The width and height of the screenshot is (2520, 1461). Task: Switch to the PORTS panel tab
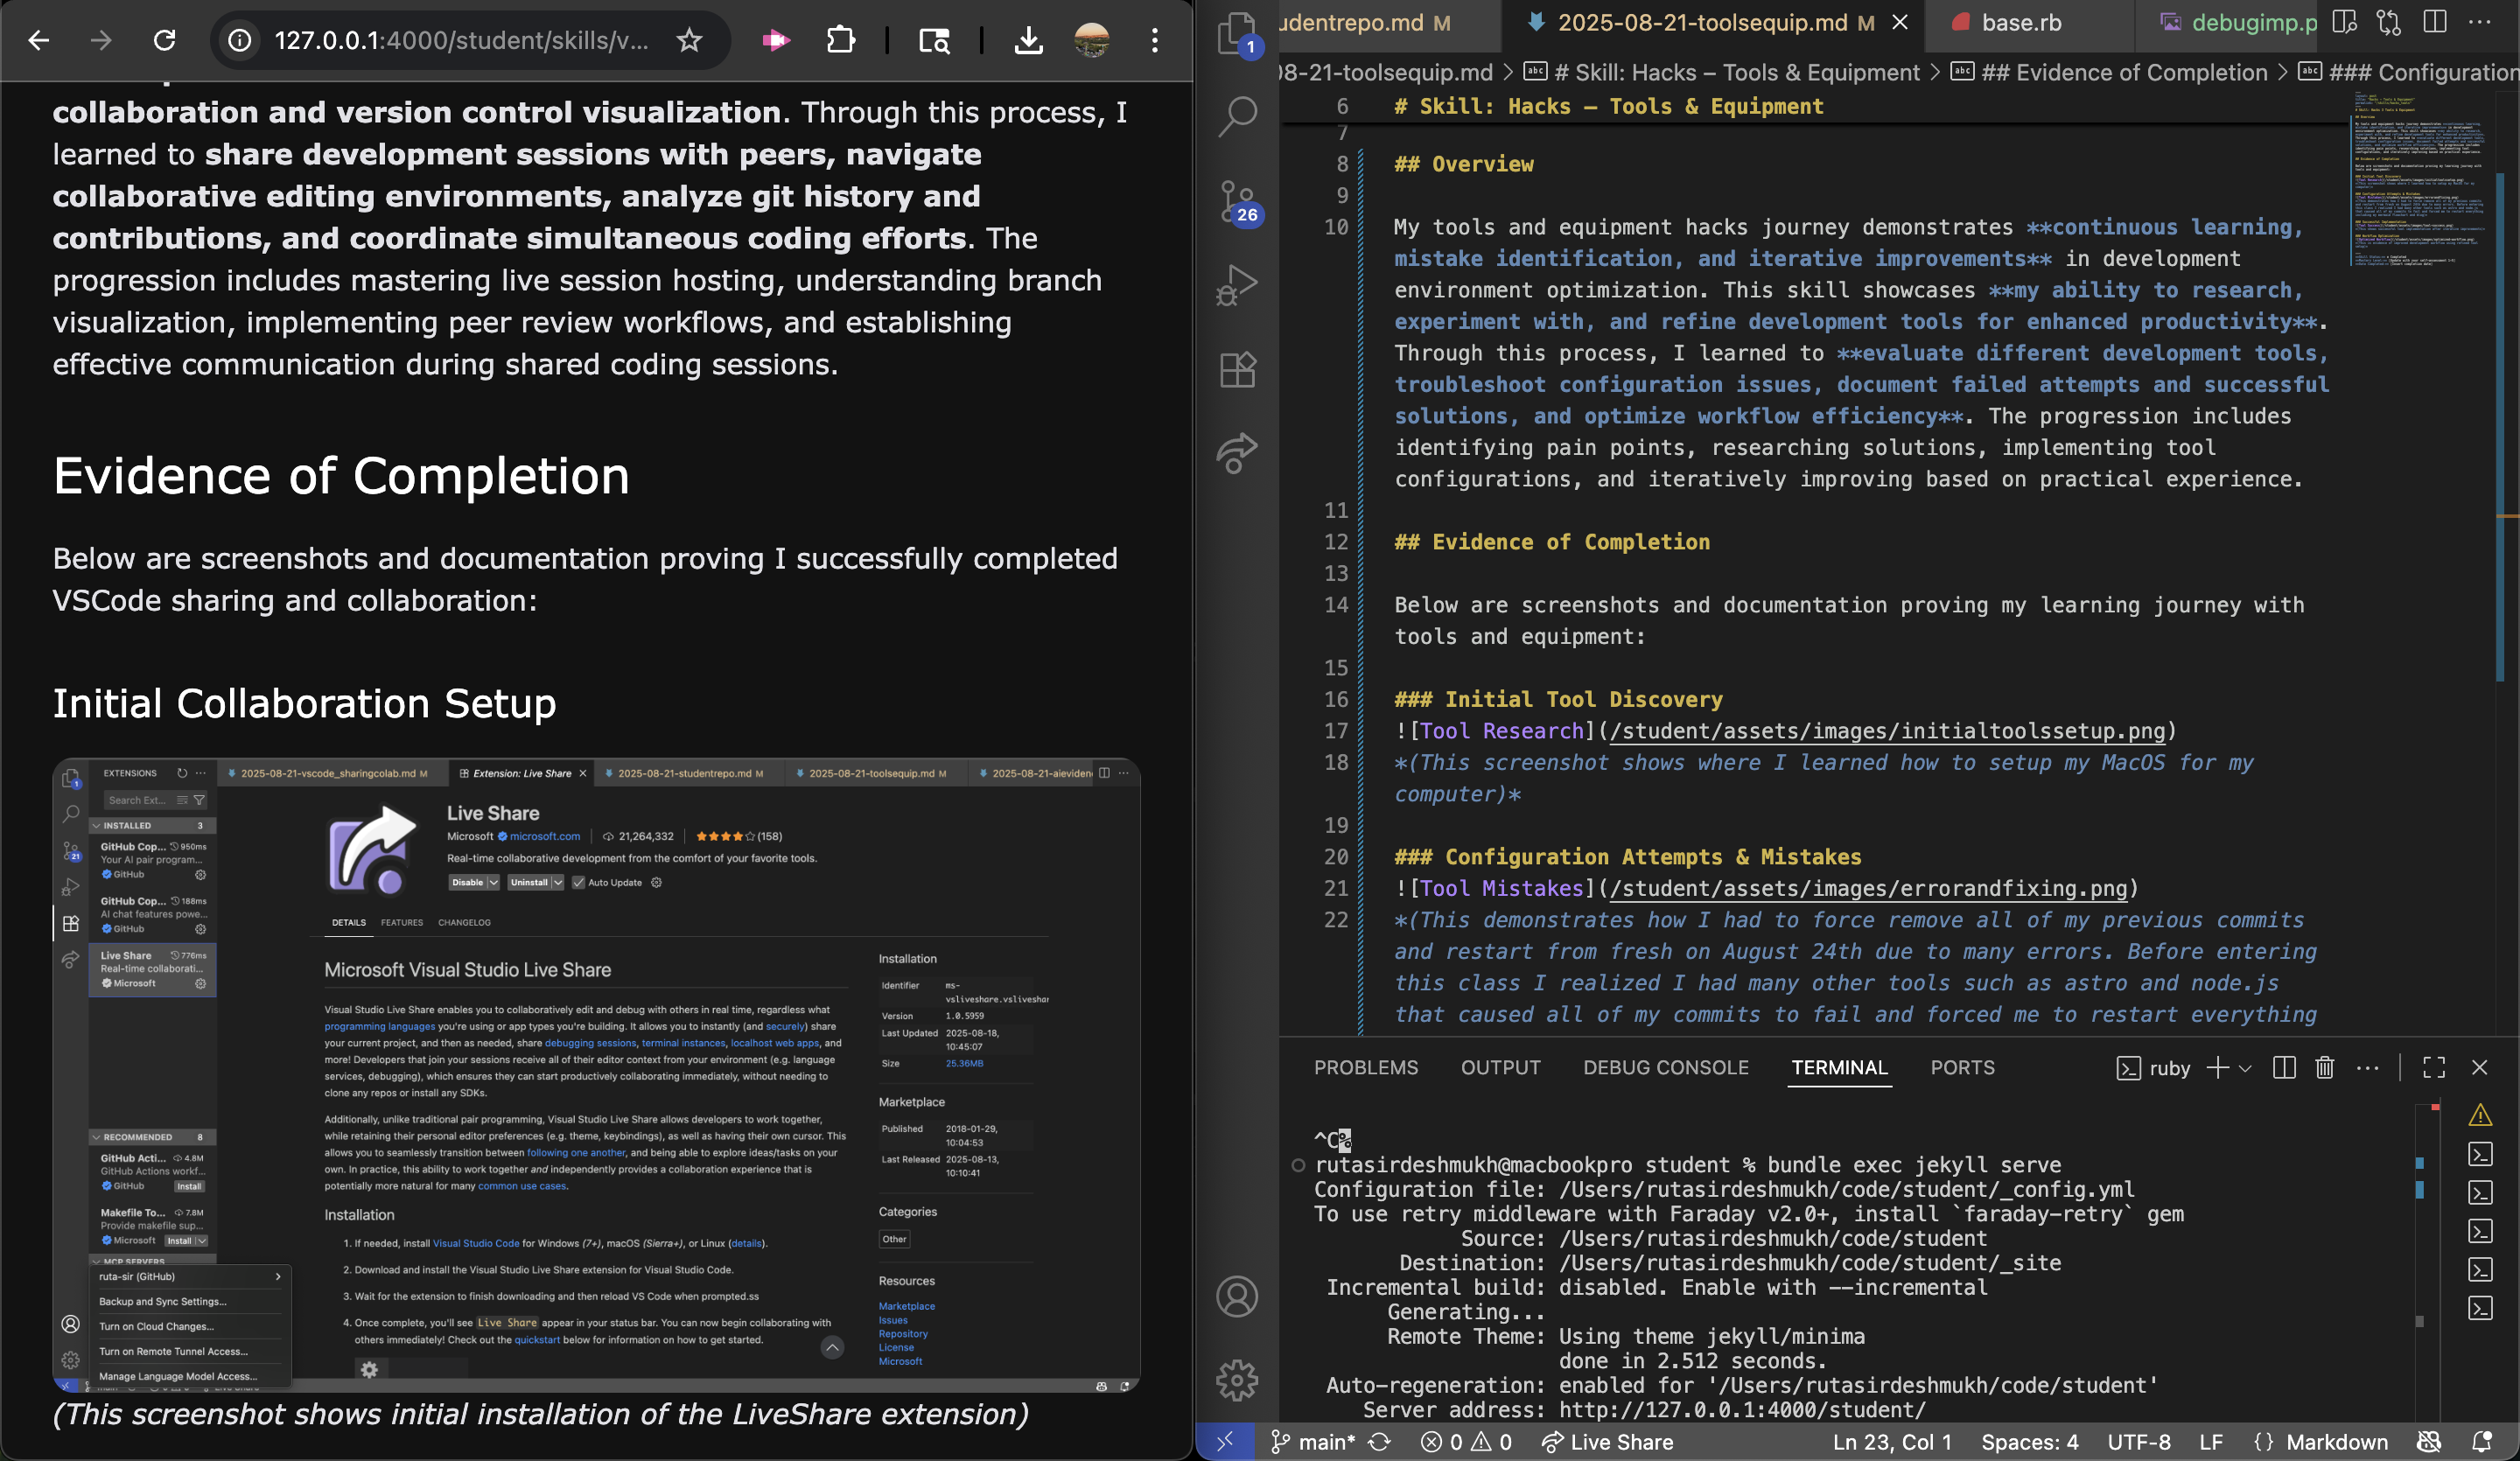pos(1962,1068)
